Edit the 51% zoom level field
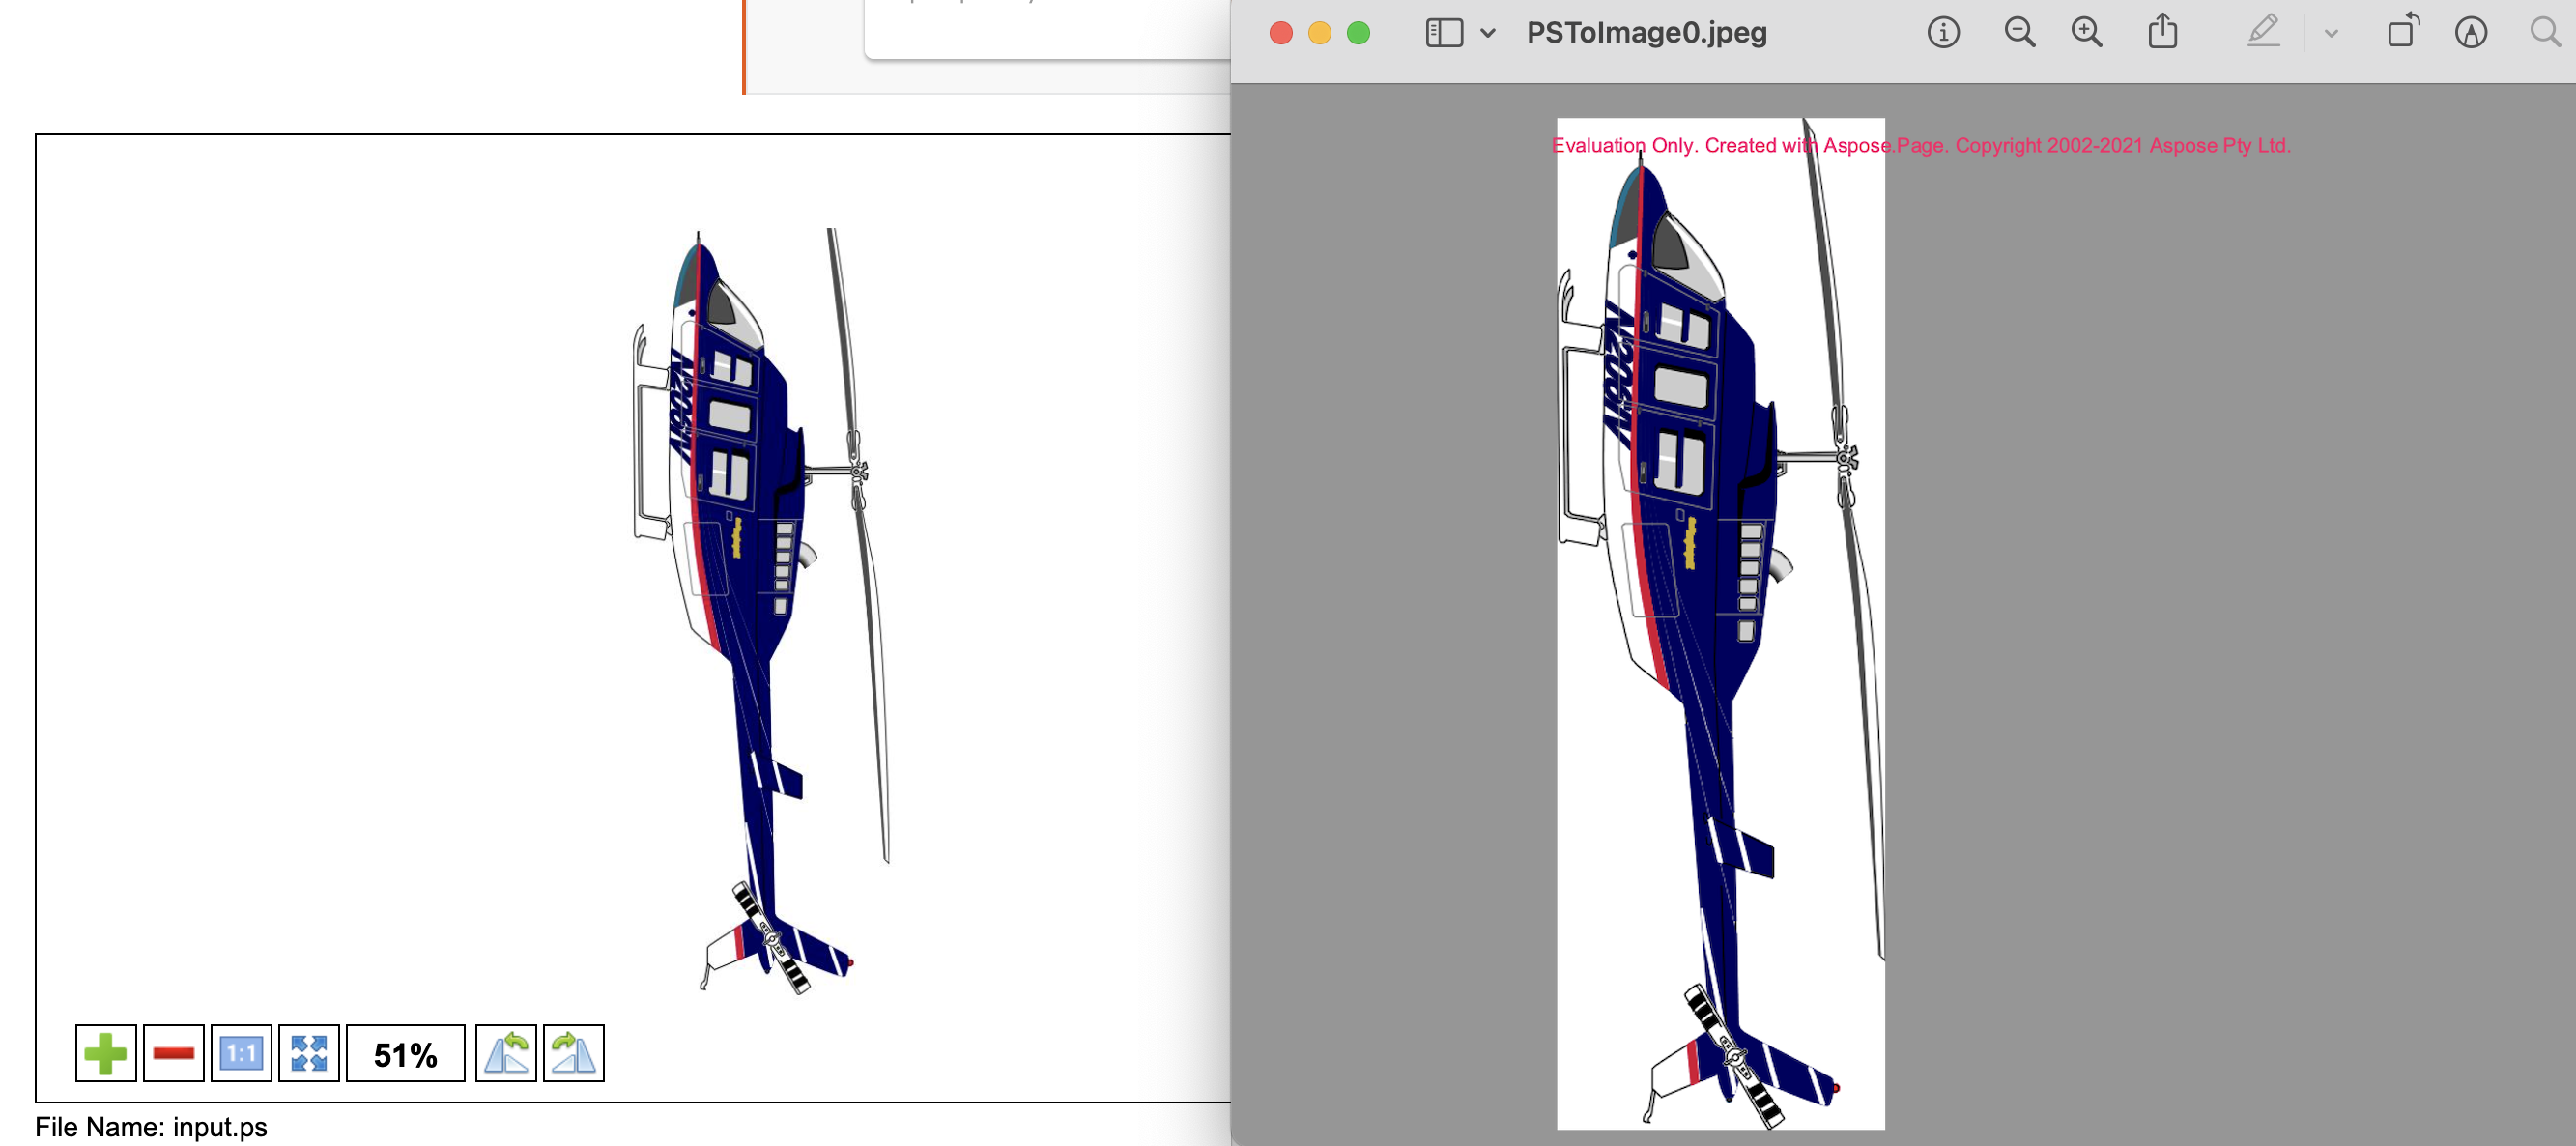The height and width of the screenshot is (1146, 2576). tap(404, 1052)
